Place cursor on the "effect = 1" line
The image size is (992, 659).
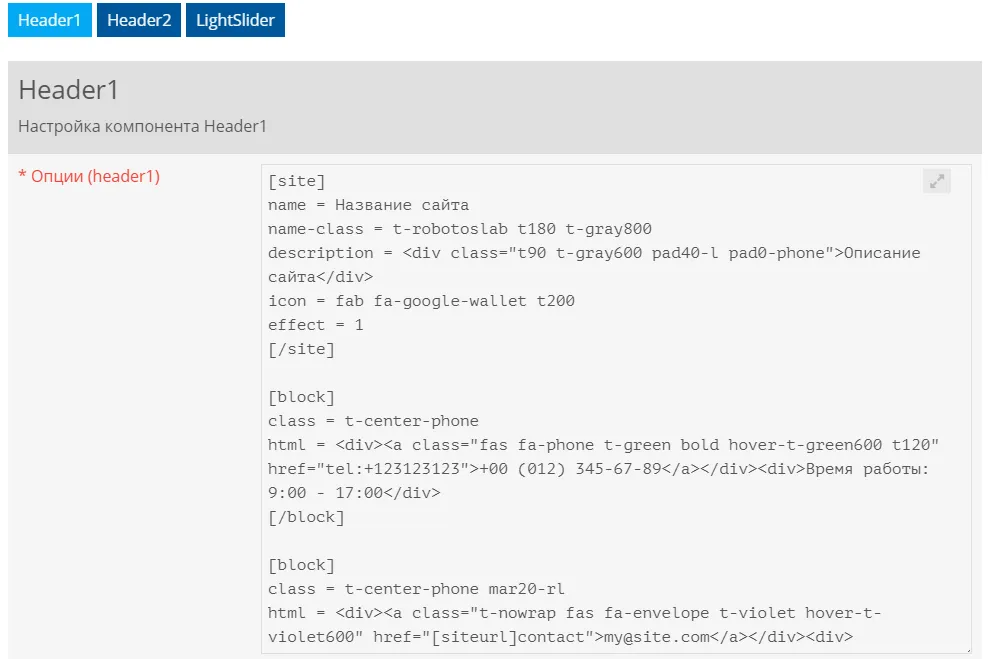(316, 325)
